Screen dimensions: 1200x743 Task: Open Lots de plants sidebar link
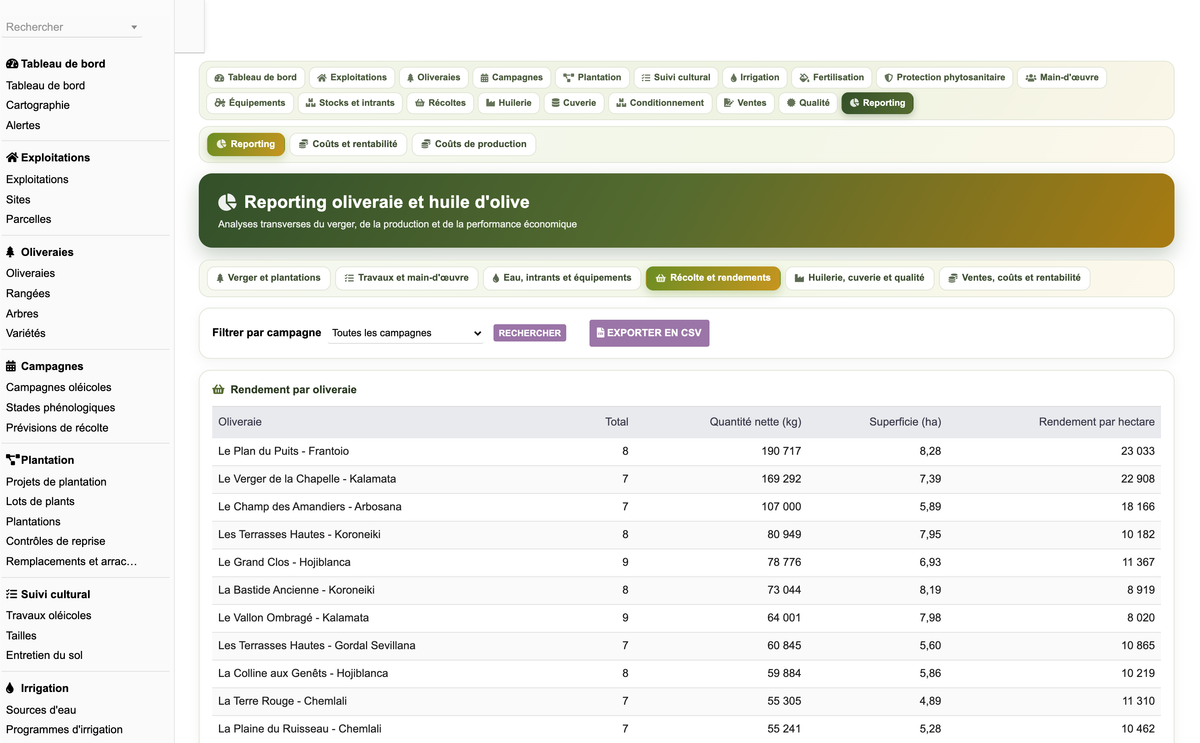point(40,501)
